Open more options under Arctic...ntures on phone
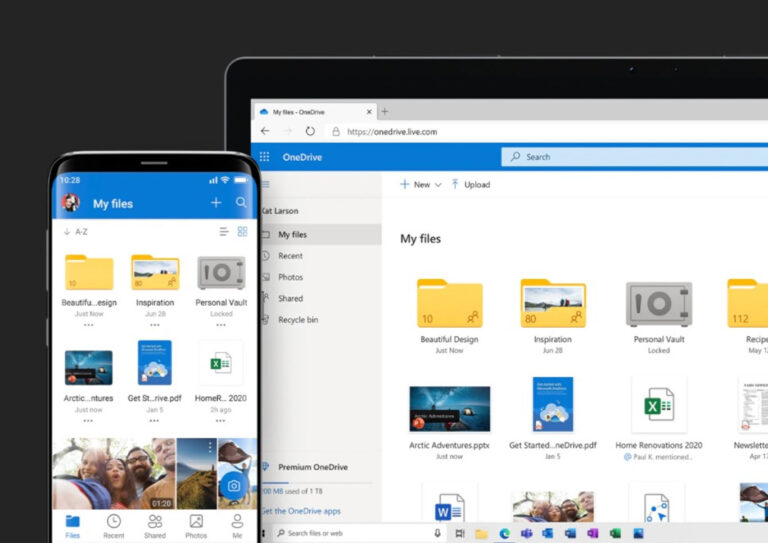 pos(89,421)
